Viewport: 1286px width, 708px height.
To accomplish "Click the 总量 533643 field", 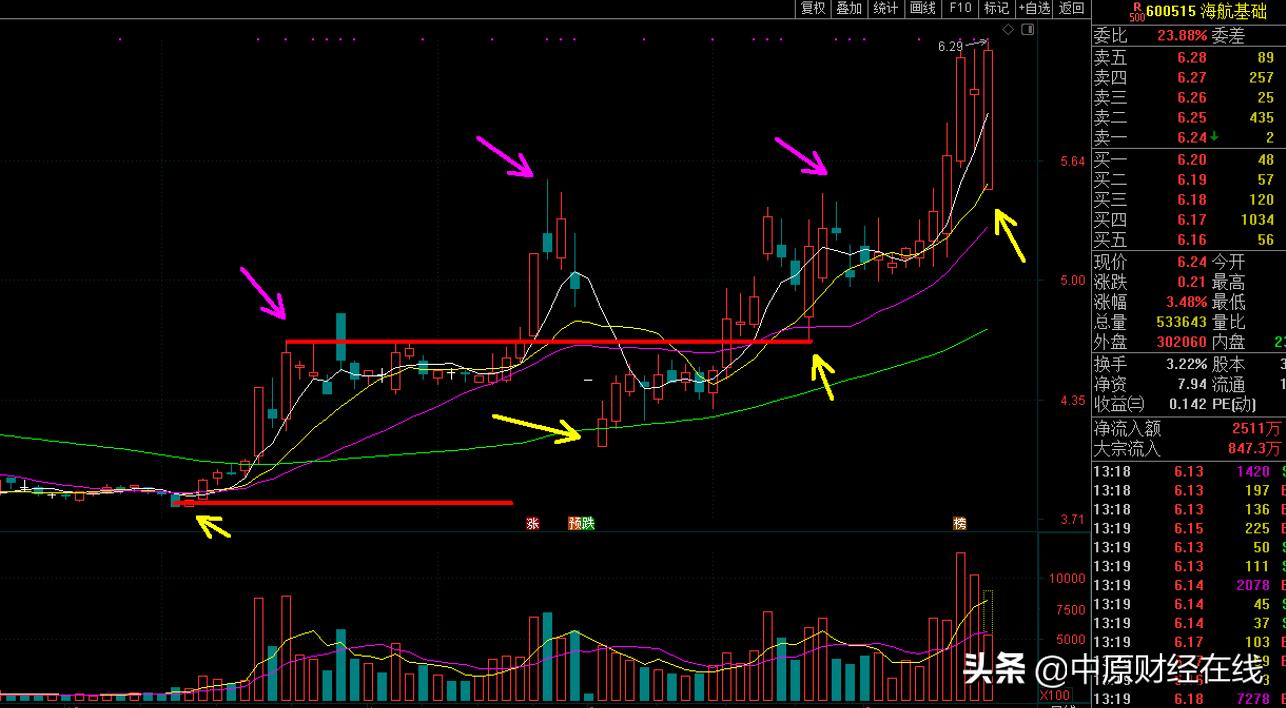I will tap(1150, 322).
